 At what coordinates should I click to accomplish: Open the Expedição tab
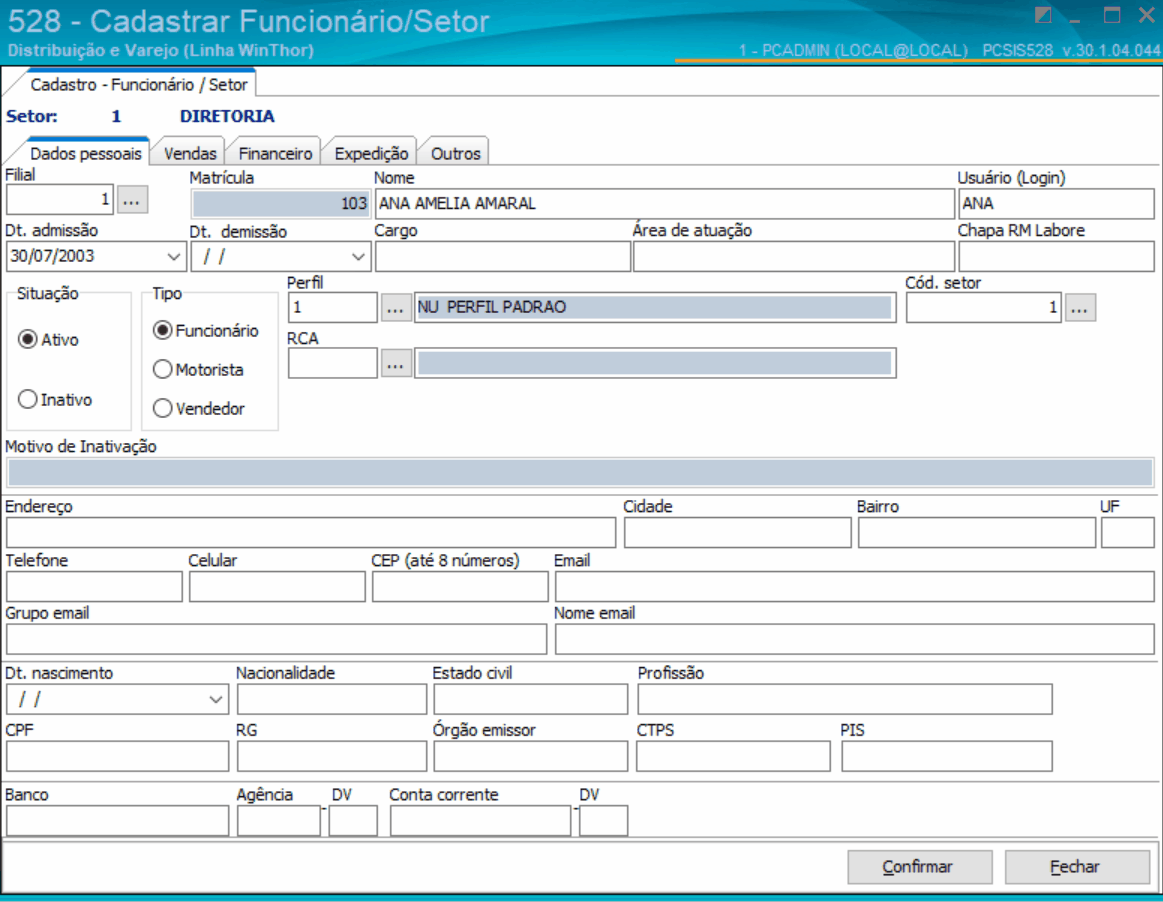tap(371, 154)
